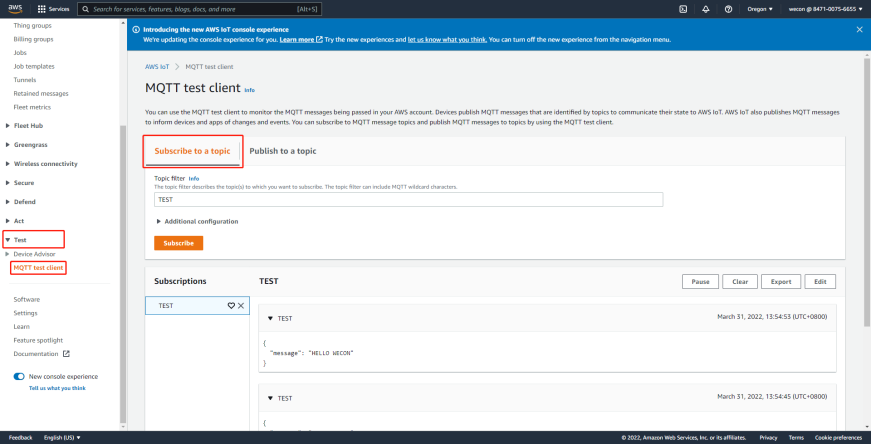This screenshot has height=445, width=872.
Task: Open the Oregon region dropdown
Action: point(758,8)
